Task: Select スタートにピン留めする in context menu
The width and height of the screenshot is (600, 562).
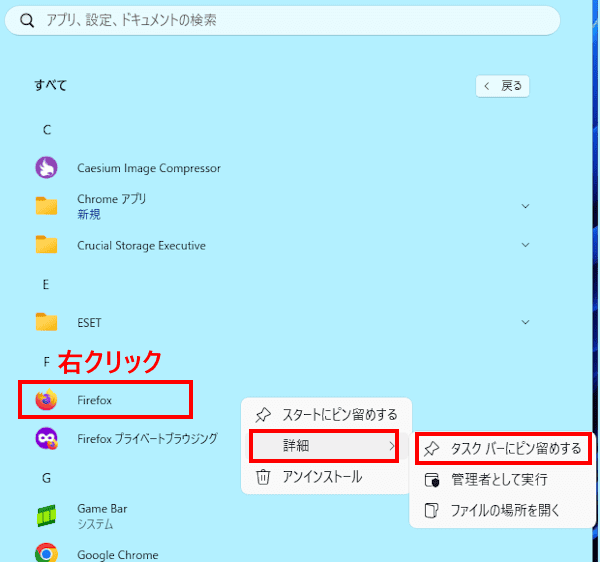Action: click(326, 414)
